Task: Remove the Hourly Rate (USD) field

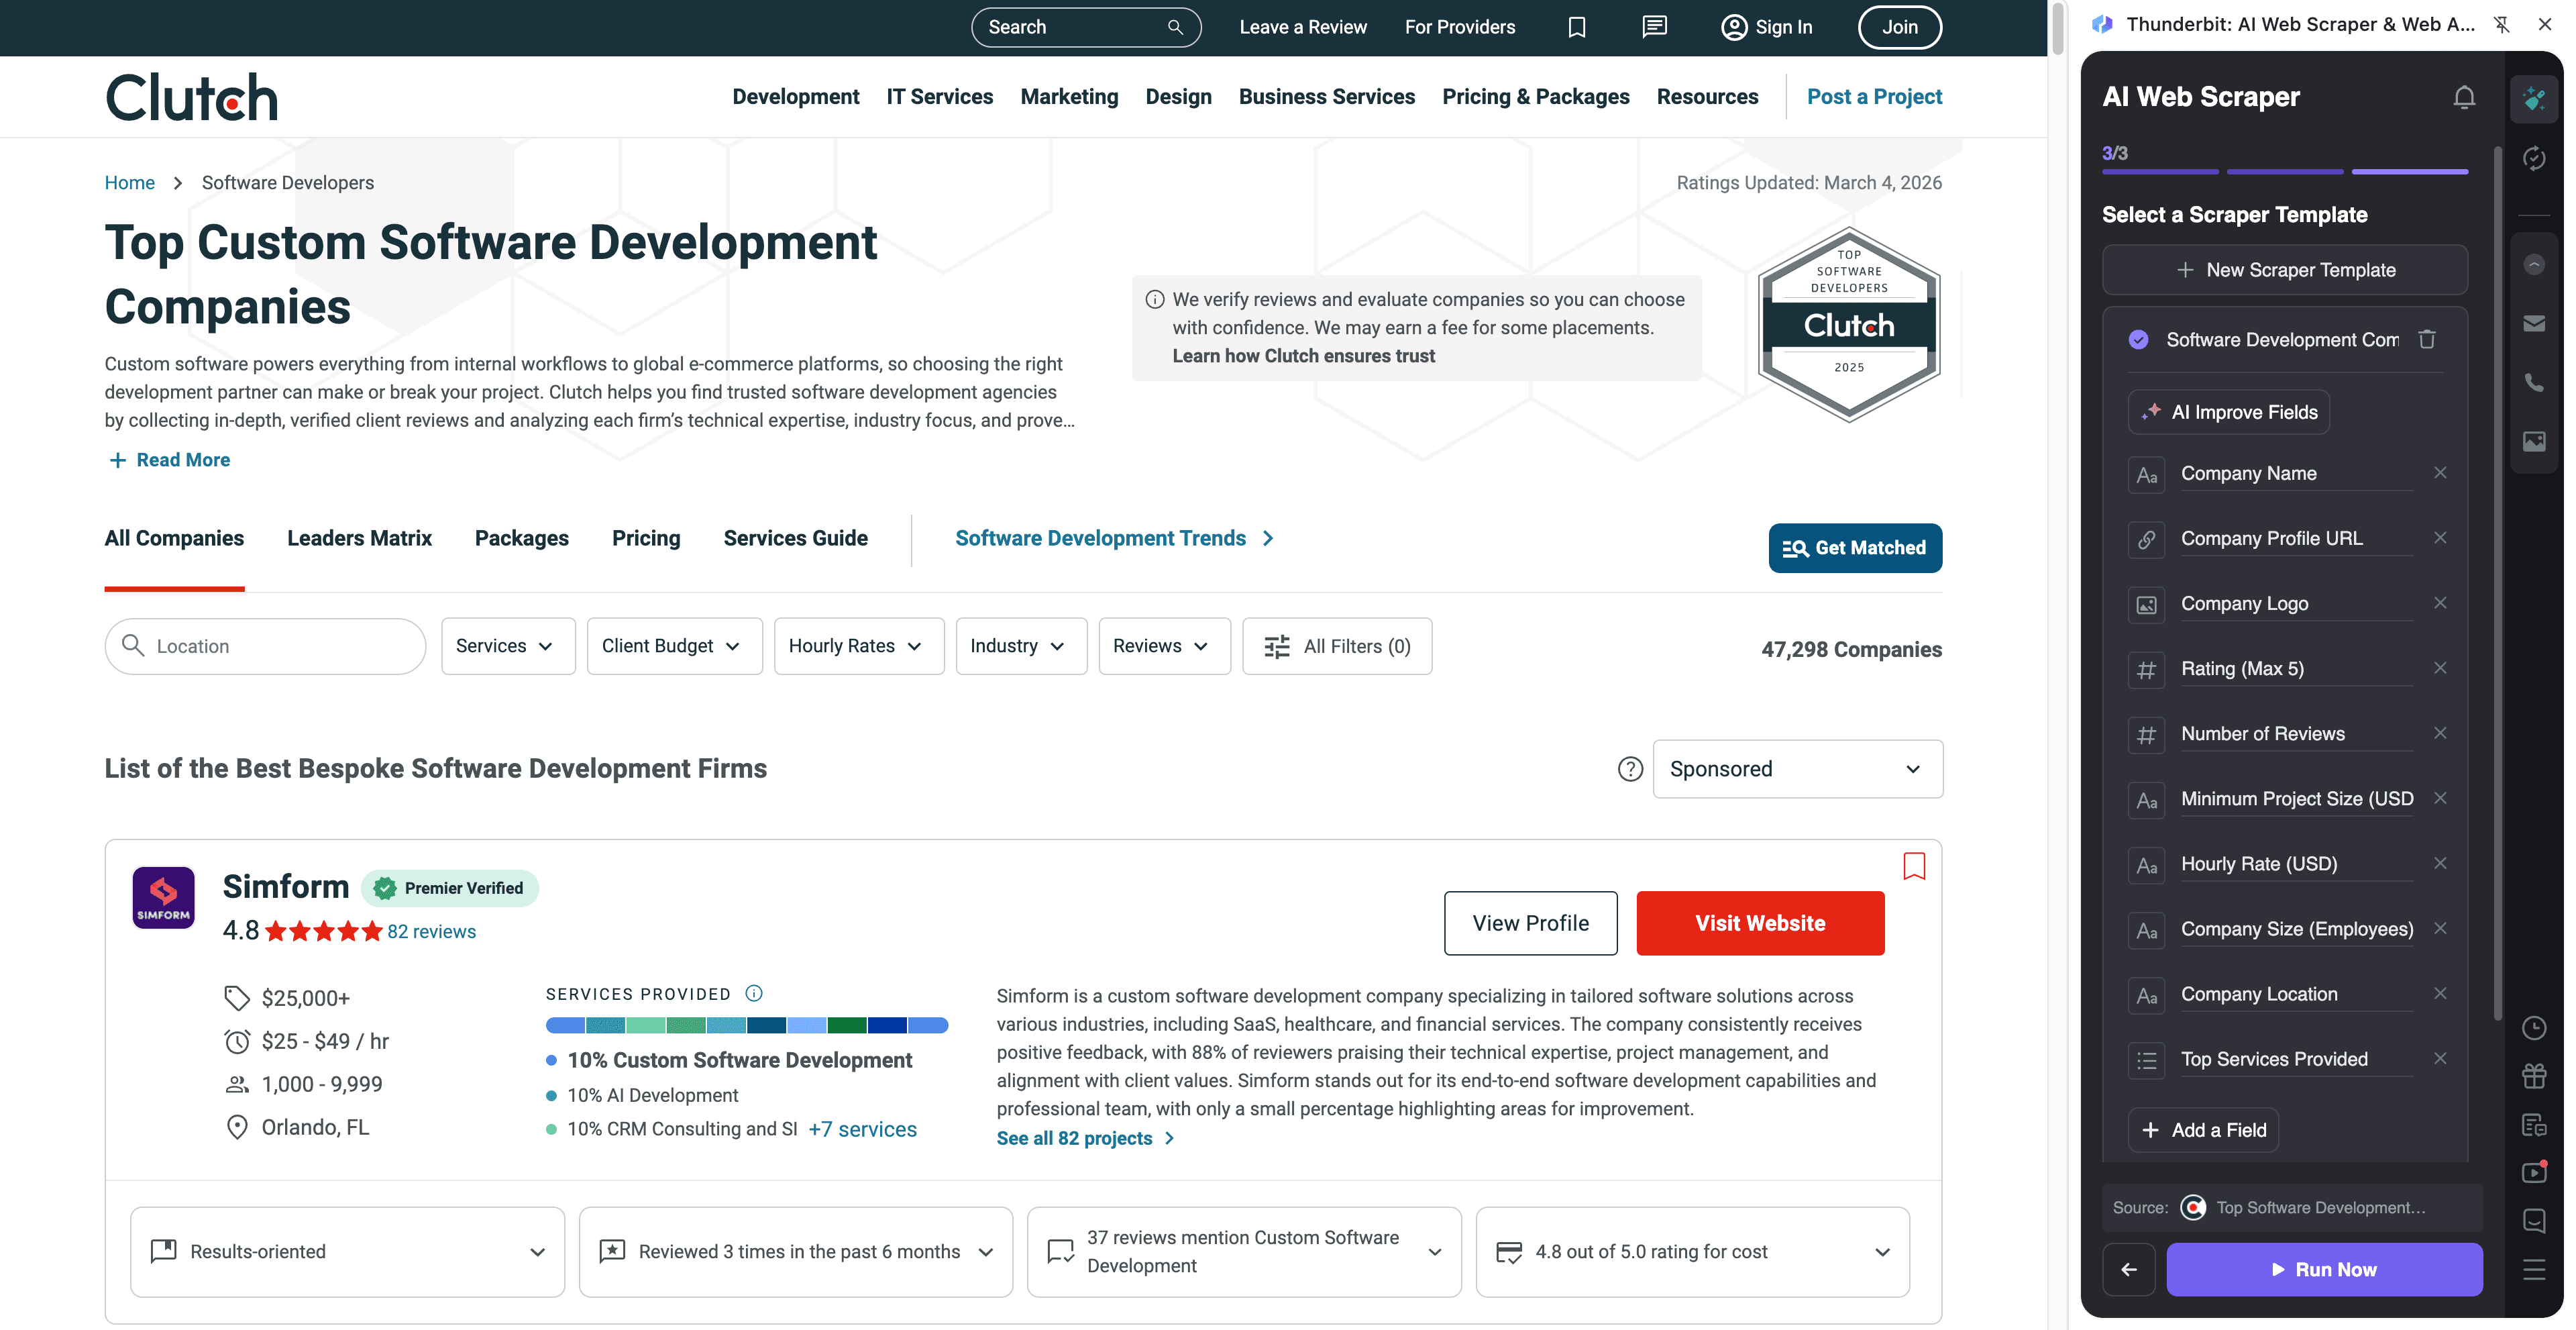Action: pos(2440,863)
